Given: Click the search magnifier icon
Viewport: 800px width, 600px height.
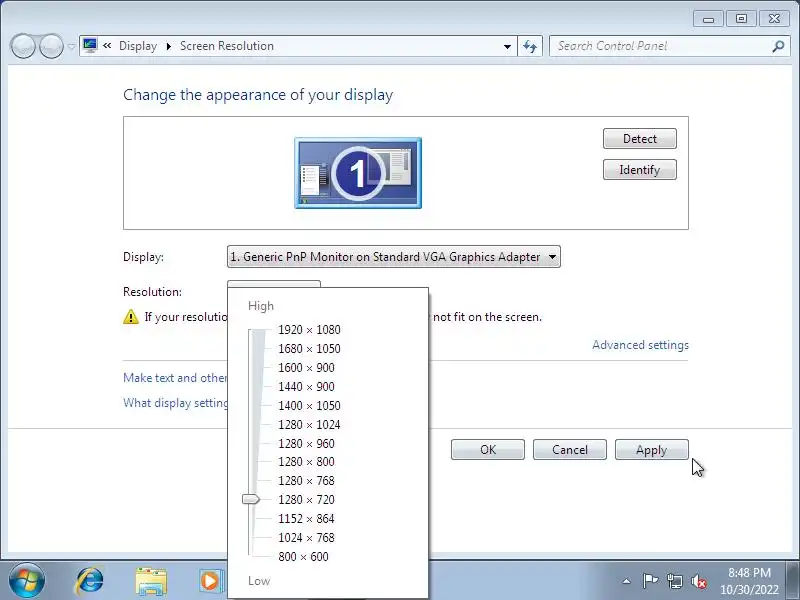Looking at the screenshot, I should (x=778, y=46).
